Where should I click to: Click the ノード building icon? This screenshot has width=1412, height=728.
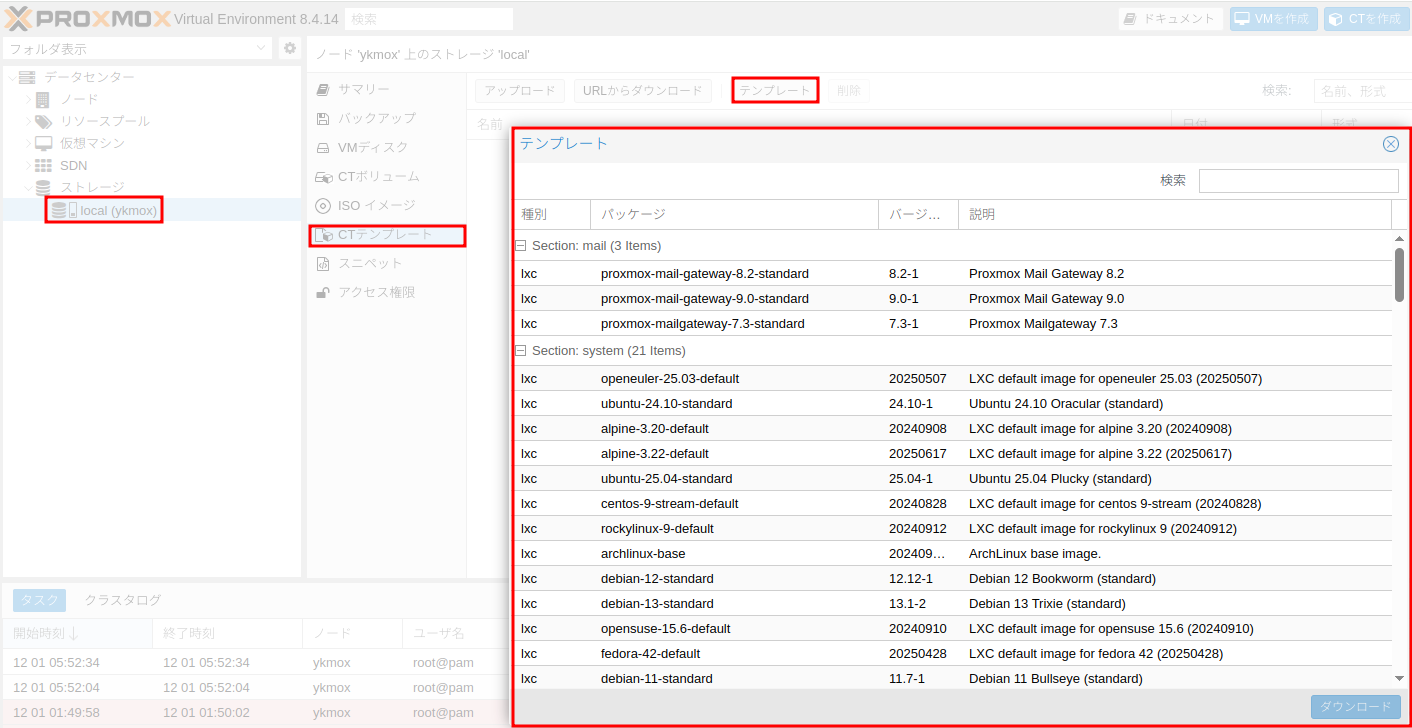coord(42,99)
